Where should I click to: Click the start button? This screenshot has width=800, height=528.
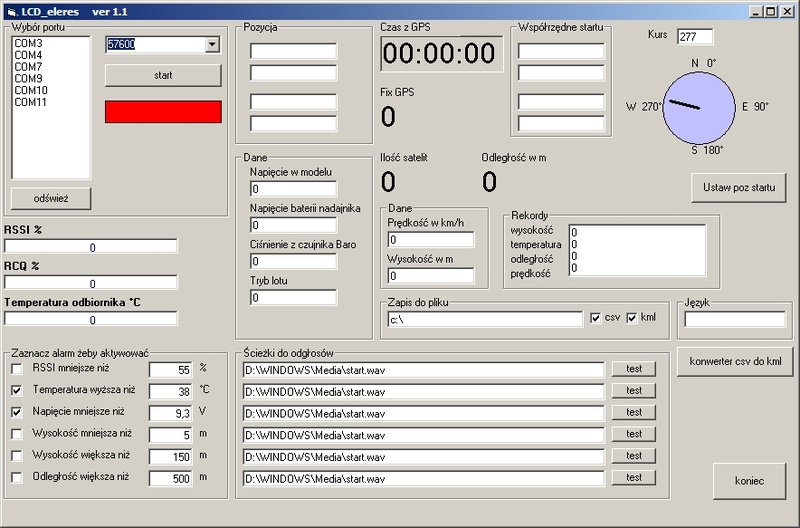tap(163, 76)
